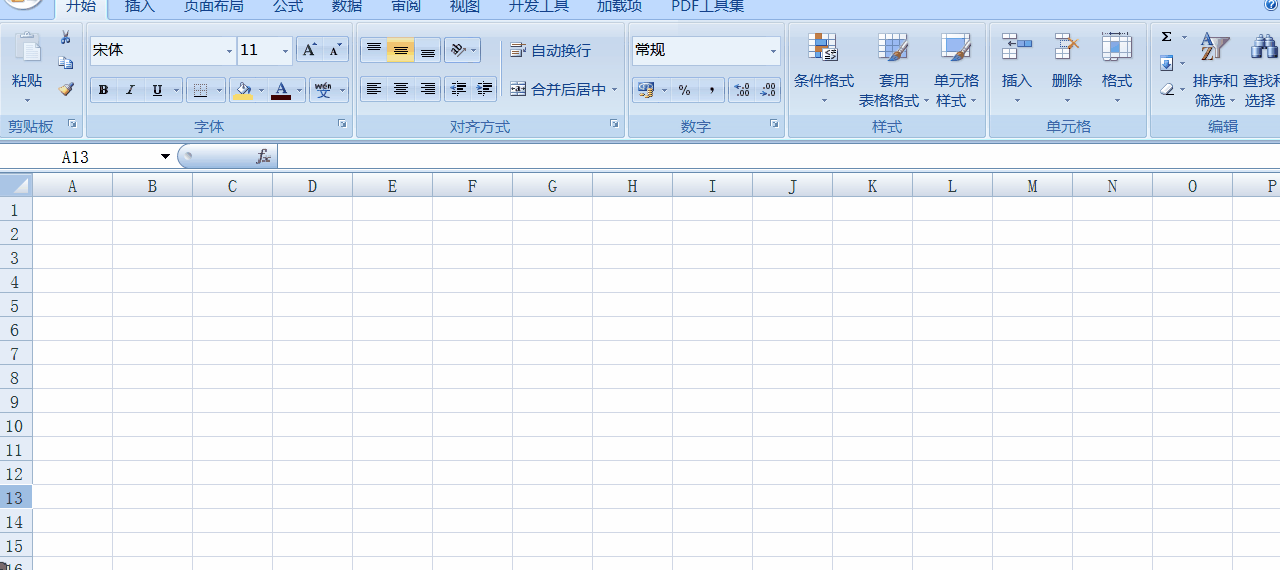Click the Insert cells (插入) icon
The image size is (1280, 570).
(x=1017, y=47)
